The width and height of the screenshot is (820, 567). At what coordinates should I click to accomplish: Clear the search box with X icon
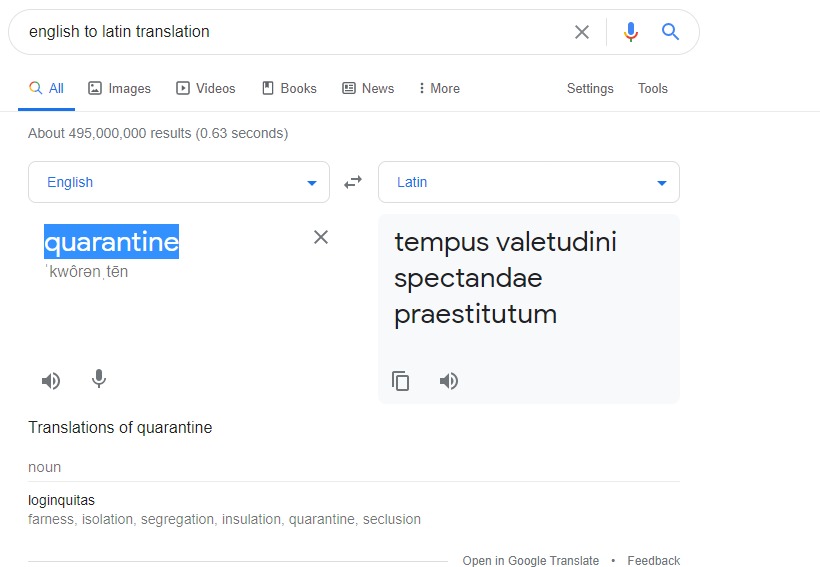point(582,32)
